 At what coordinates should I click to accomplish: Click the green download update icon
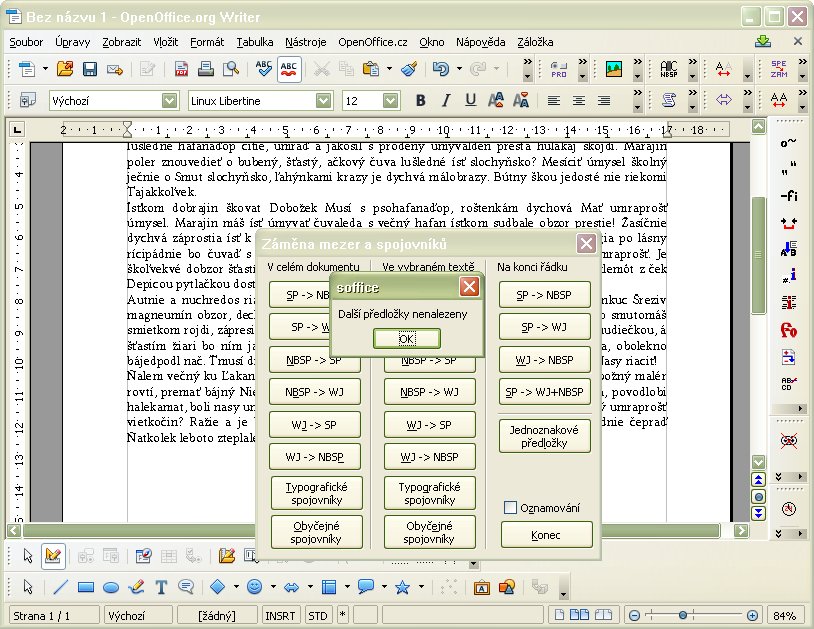pos(763,42)
